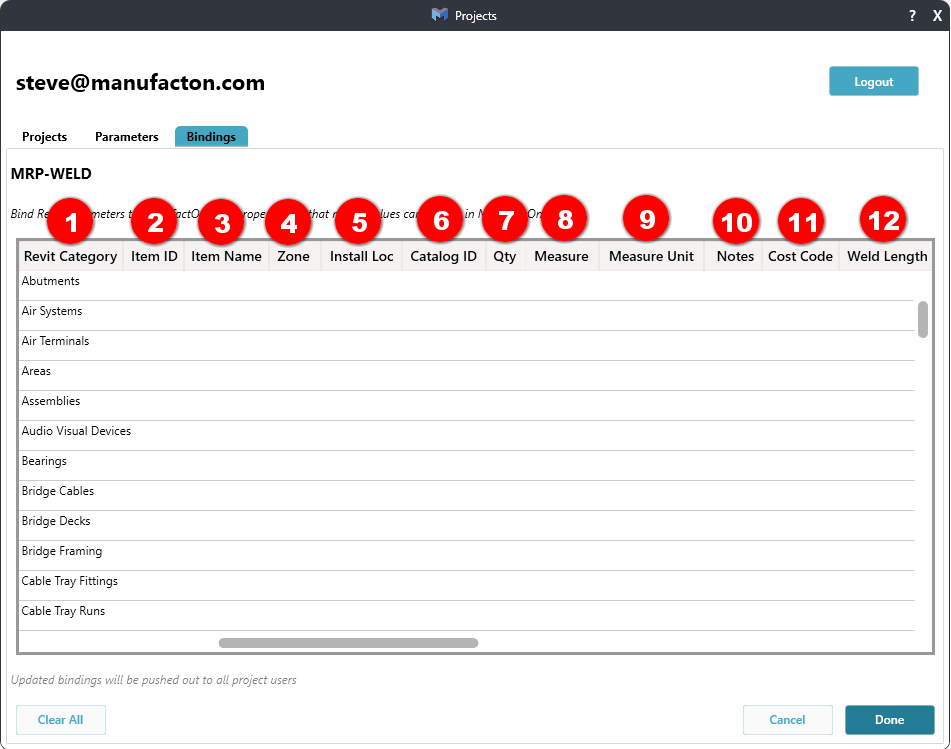Click the Manufacton logo in title bar
The width and height of the screenshot is (951, 749).
(x=439, y=15)
